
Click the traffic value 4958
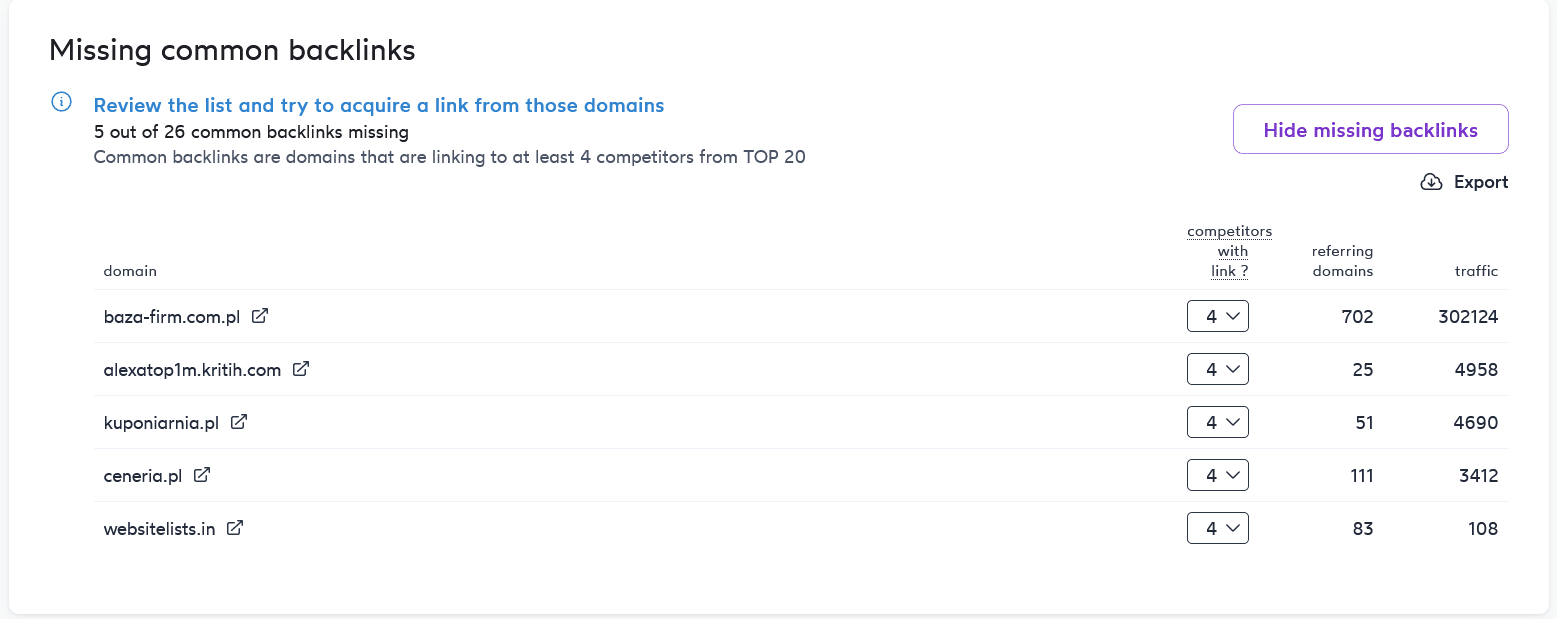1476,370
